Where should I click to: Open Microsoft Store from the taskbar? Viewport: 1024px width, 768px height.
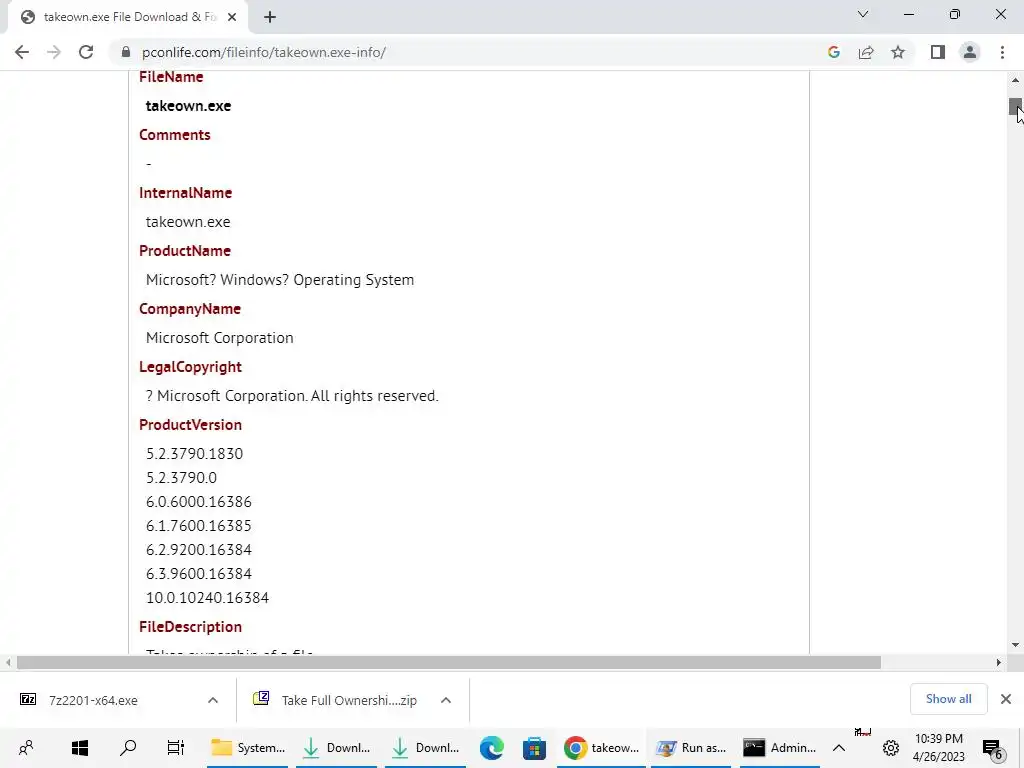534,748
